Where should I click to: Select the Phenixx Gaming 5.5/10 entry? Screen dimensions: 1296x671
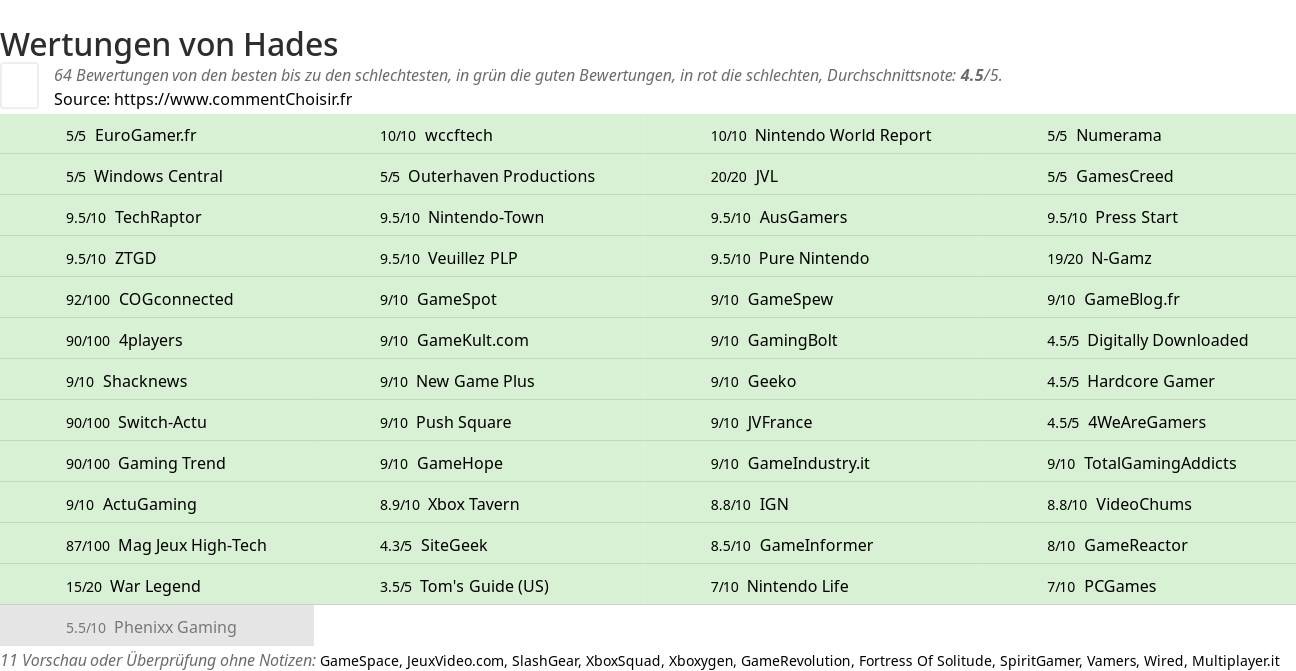point(151,627)
